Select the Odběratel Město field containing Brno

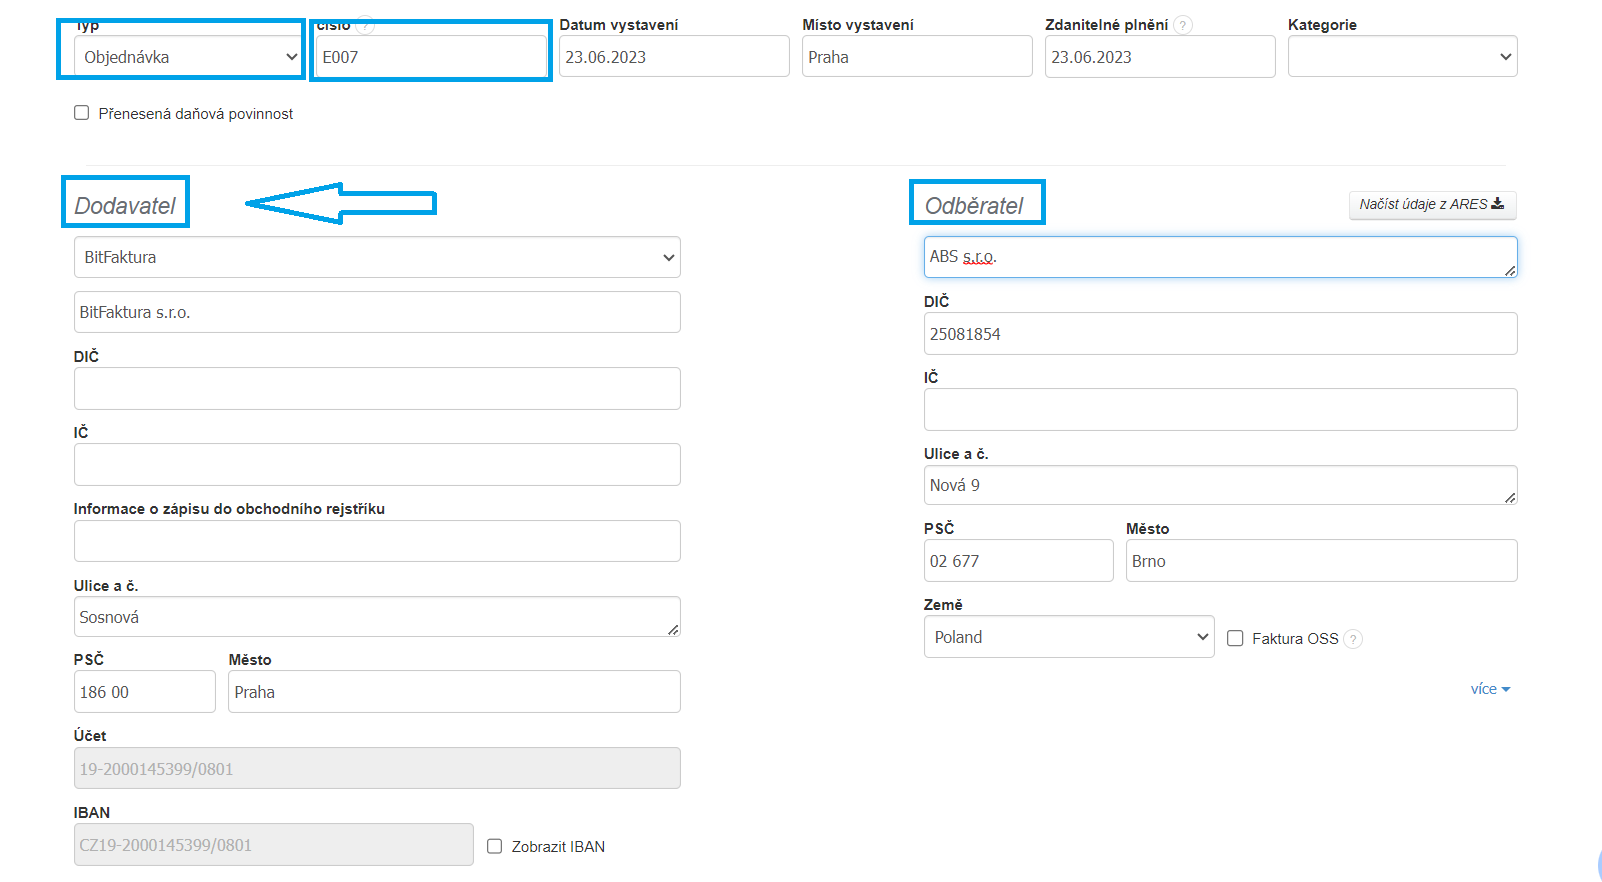(1320, 561)
